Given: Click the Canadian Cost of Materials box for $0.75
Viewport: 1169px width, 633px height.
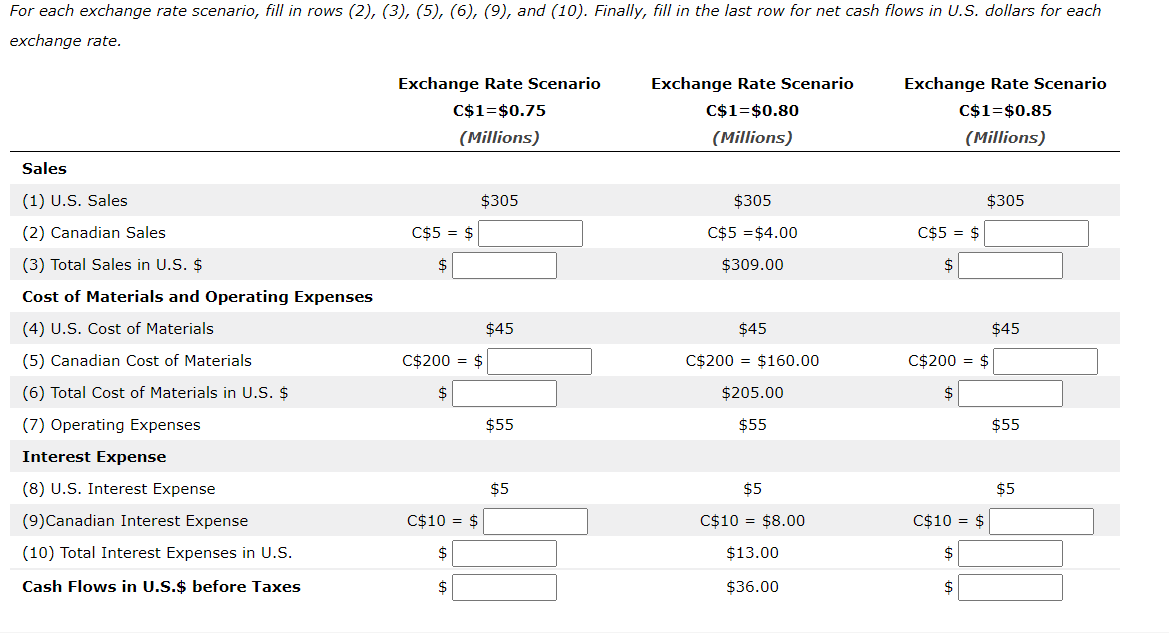Looking at the screenshot, I should point(539,360).
